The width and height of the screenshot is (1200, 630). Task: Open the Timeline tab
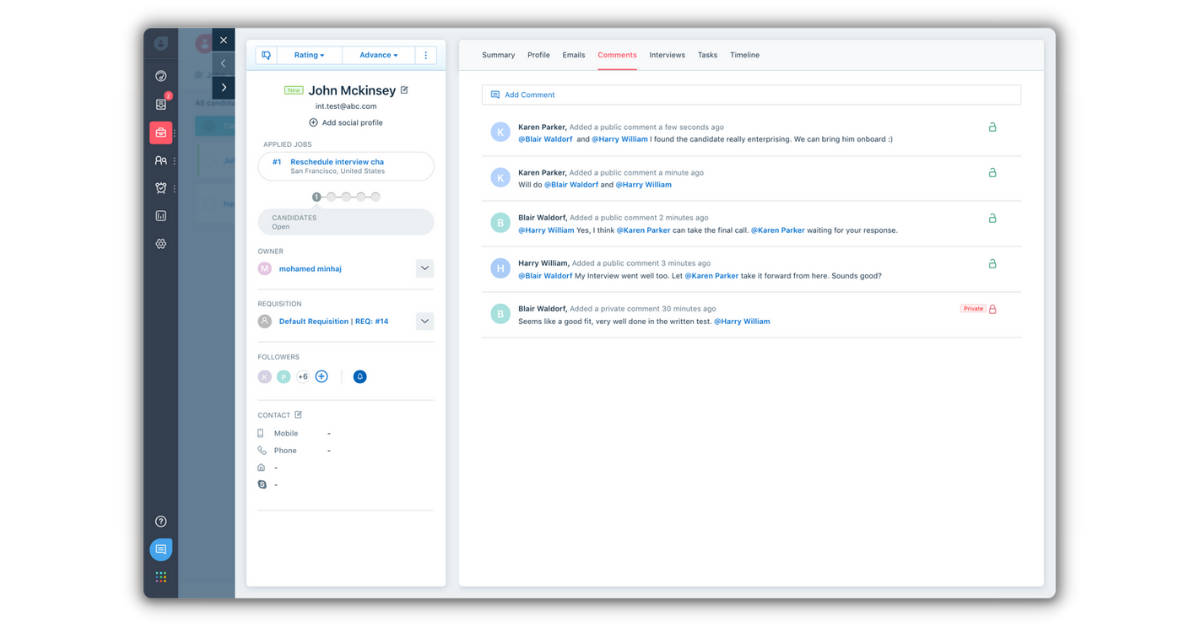[745, 55]
